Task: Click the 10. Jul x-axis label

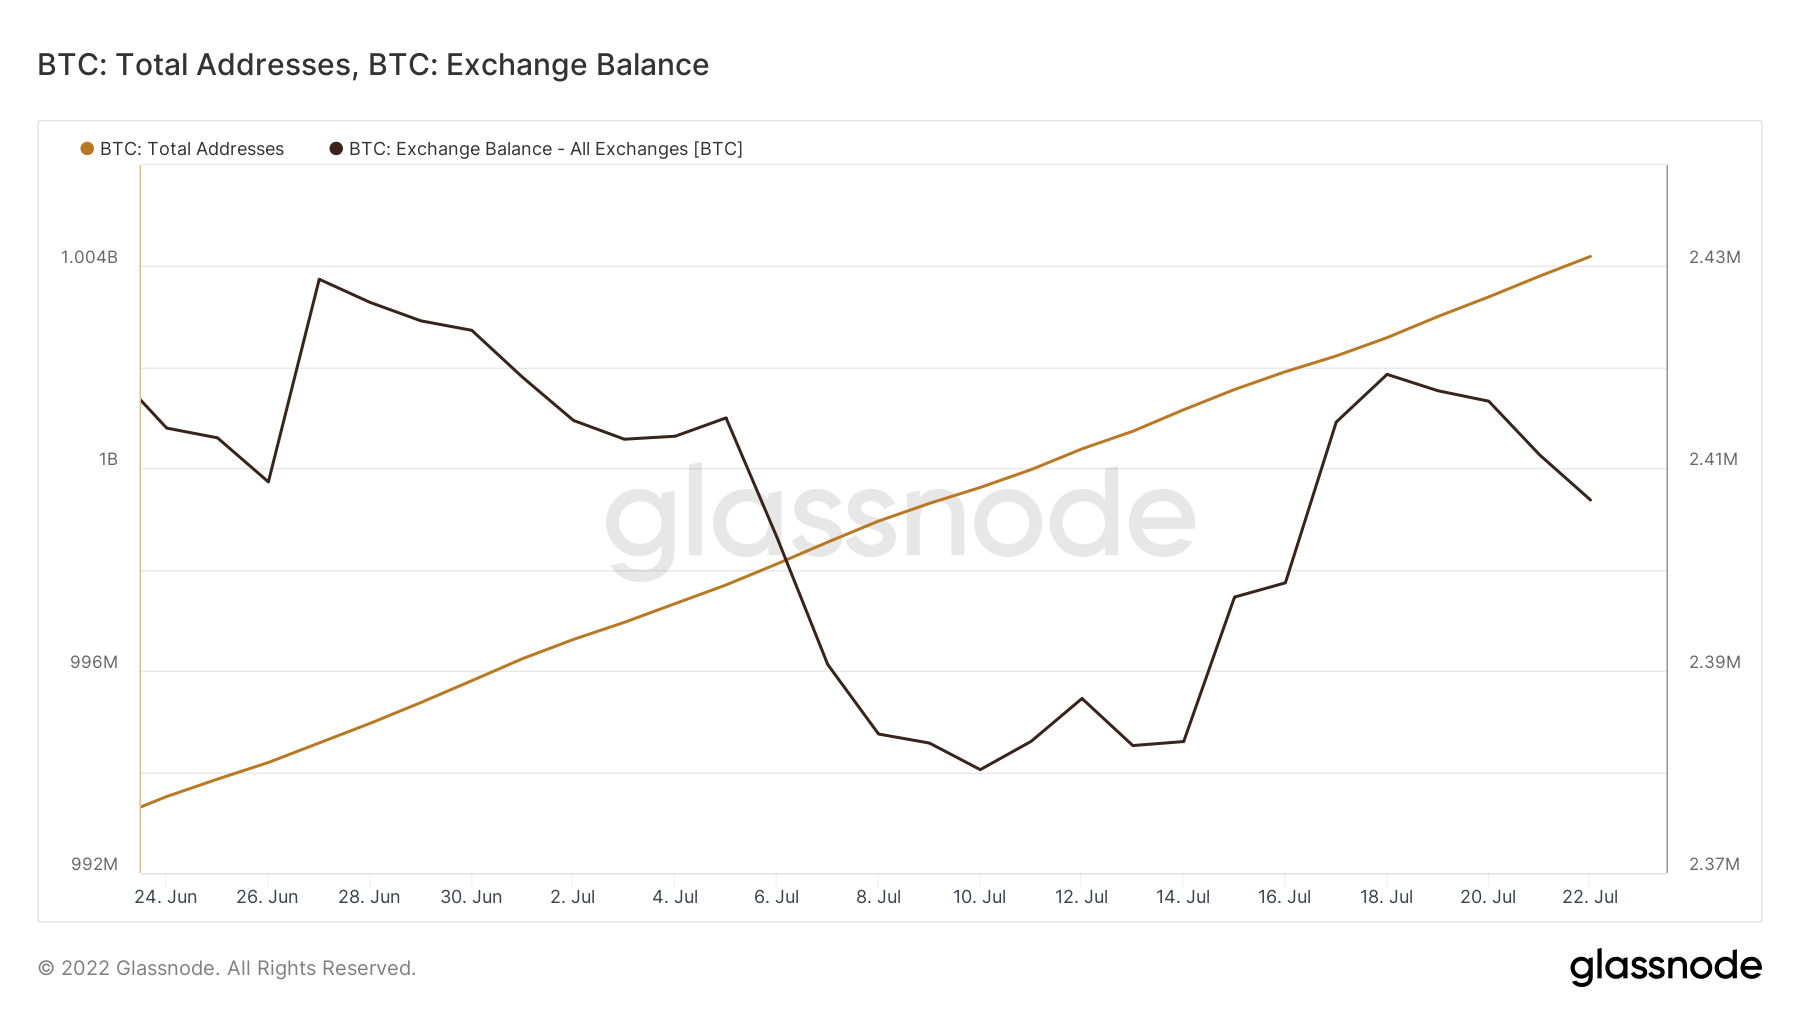Action: pos(979,897)
